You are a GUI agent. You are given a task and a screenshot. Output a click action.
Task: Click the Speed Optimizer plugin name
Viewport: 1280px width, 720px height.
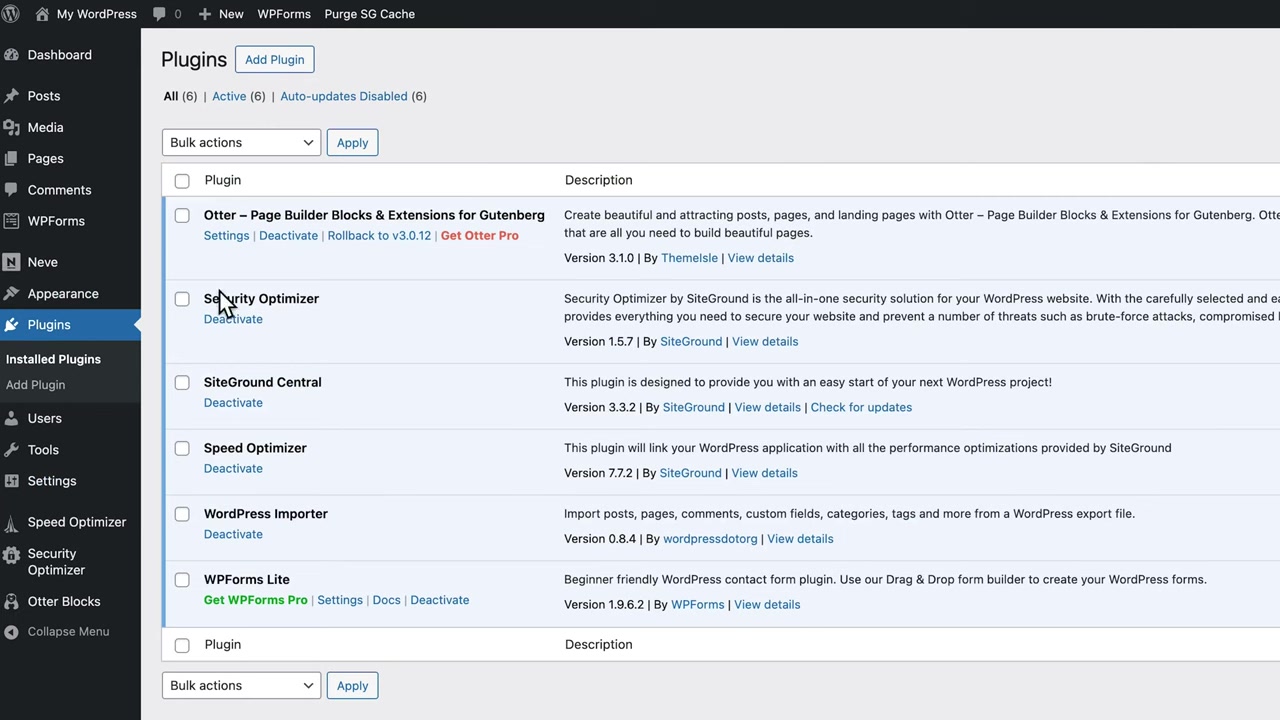255,448
